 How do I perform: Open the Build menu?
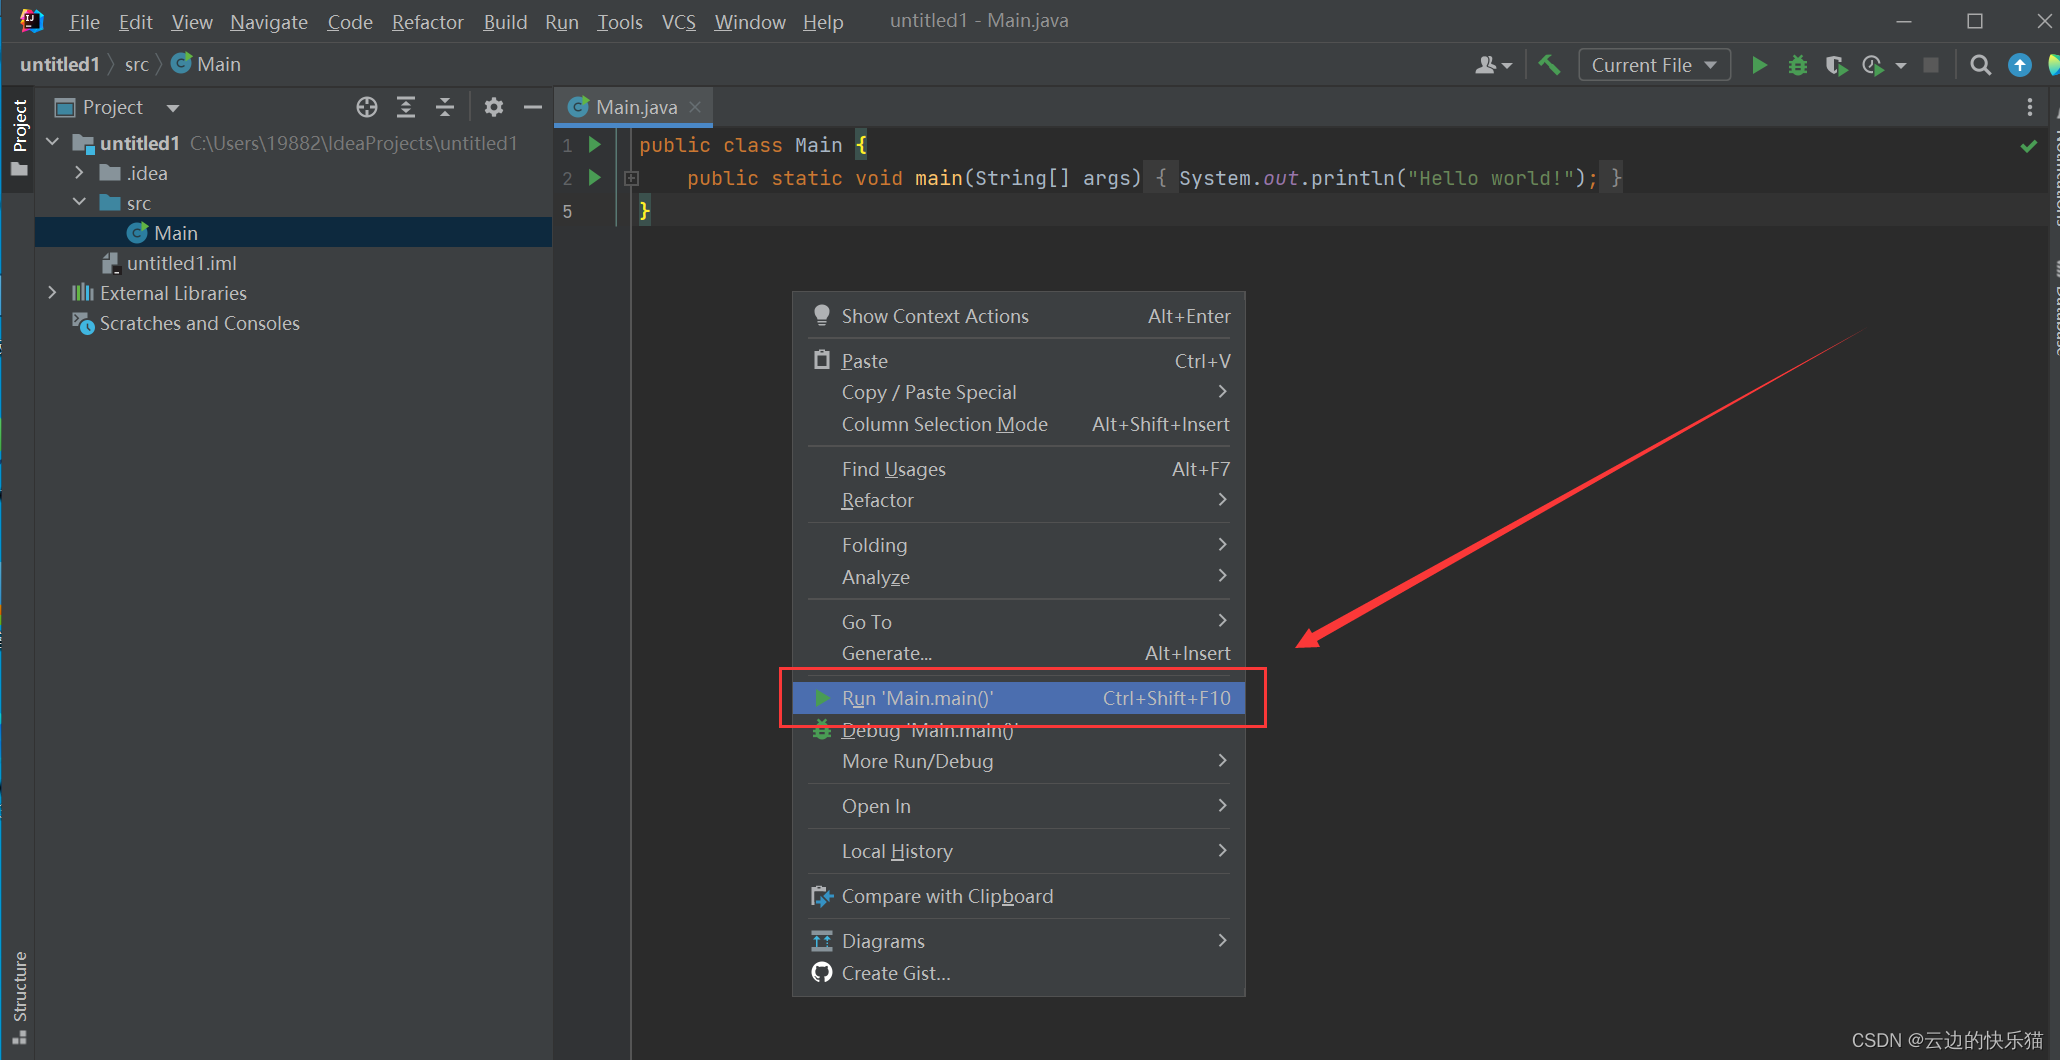click(x=505, y=22)
